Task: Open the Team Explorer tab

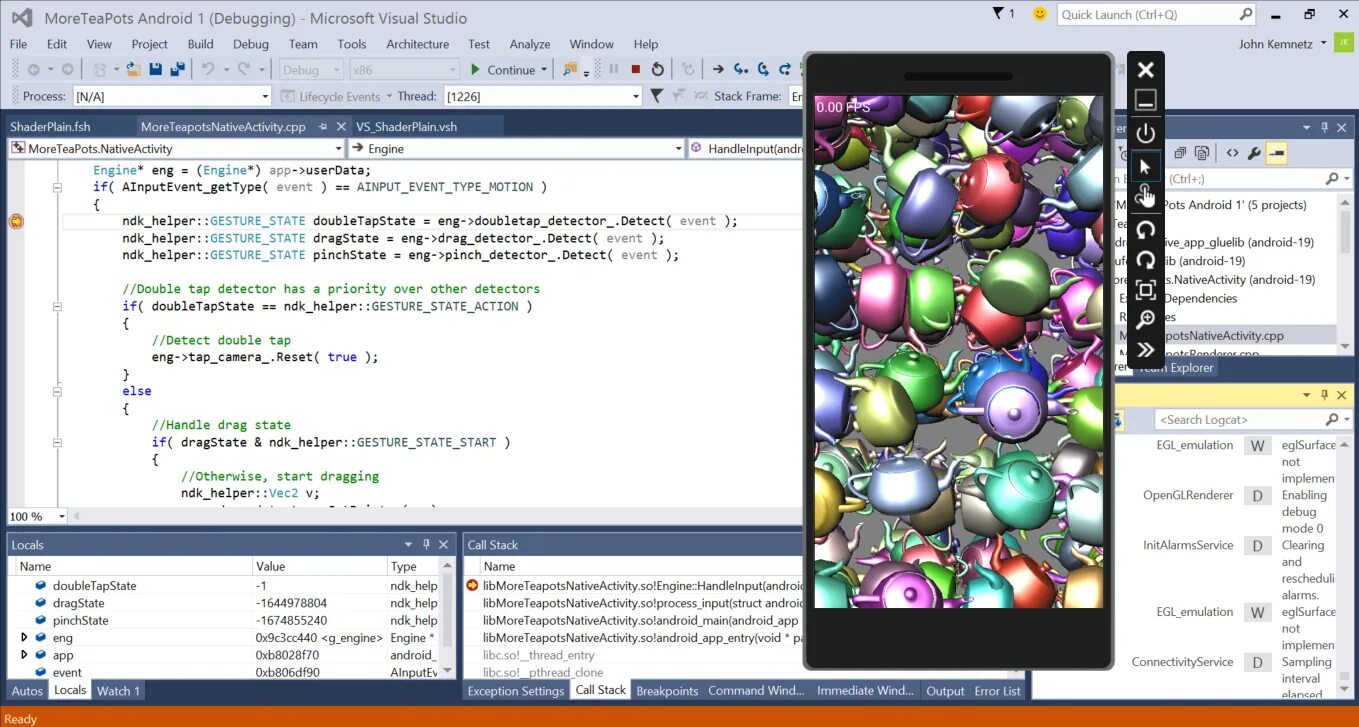Action: [x=1176, y=367]
